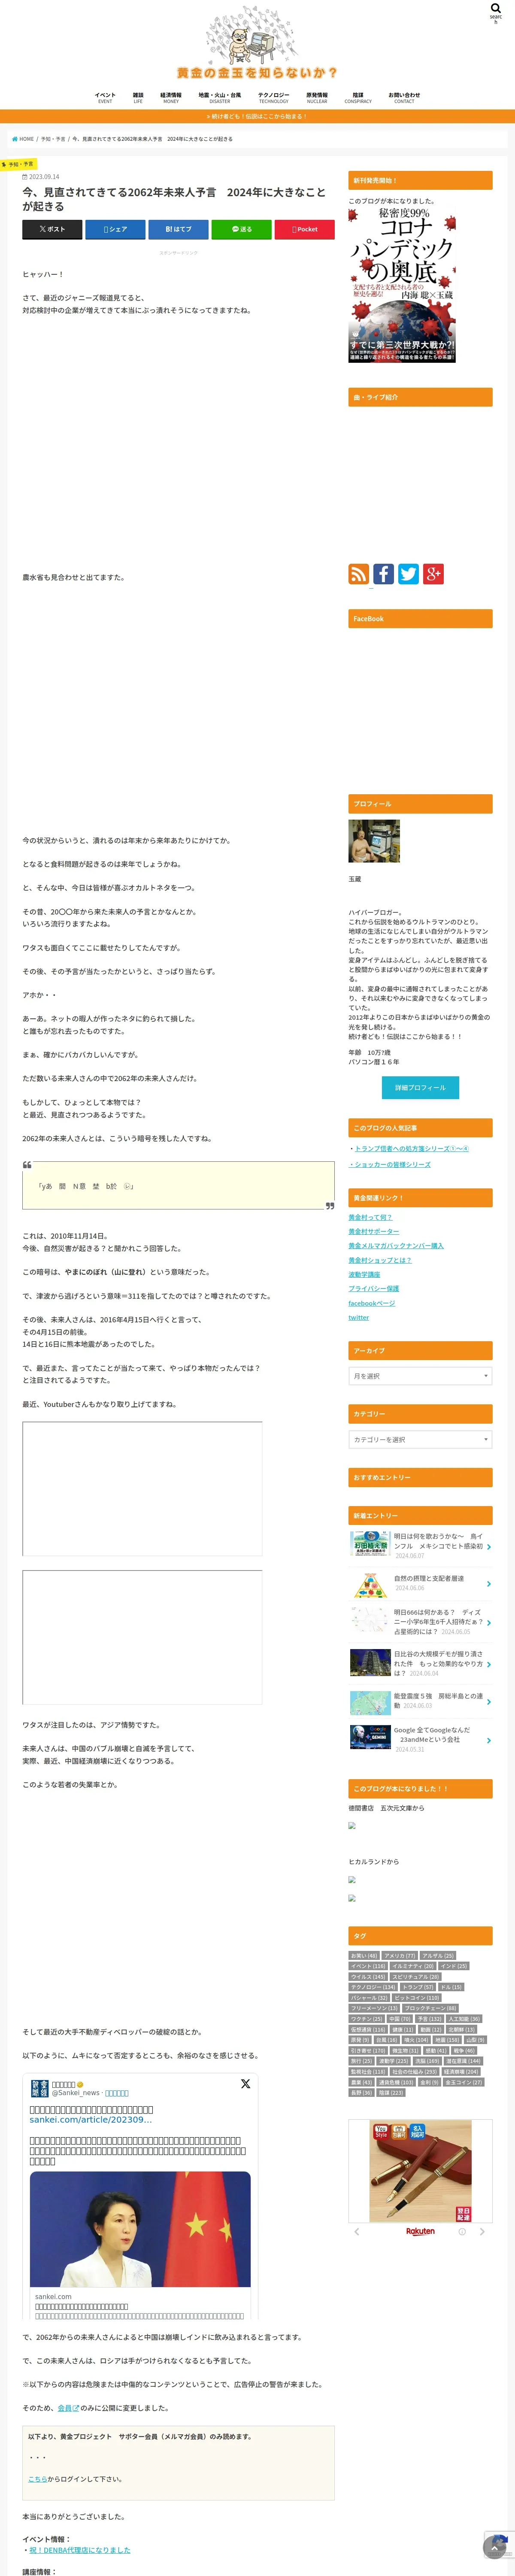Open the 黄金村って何？ link

[370, 1217]
